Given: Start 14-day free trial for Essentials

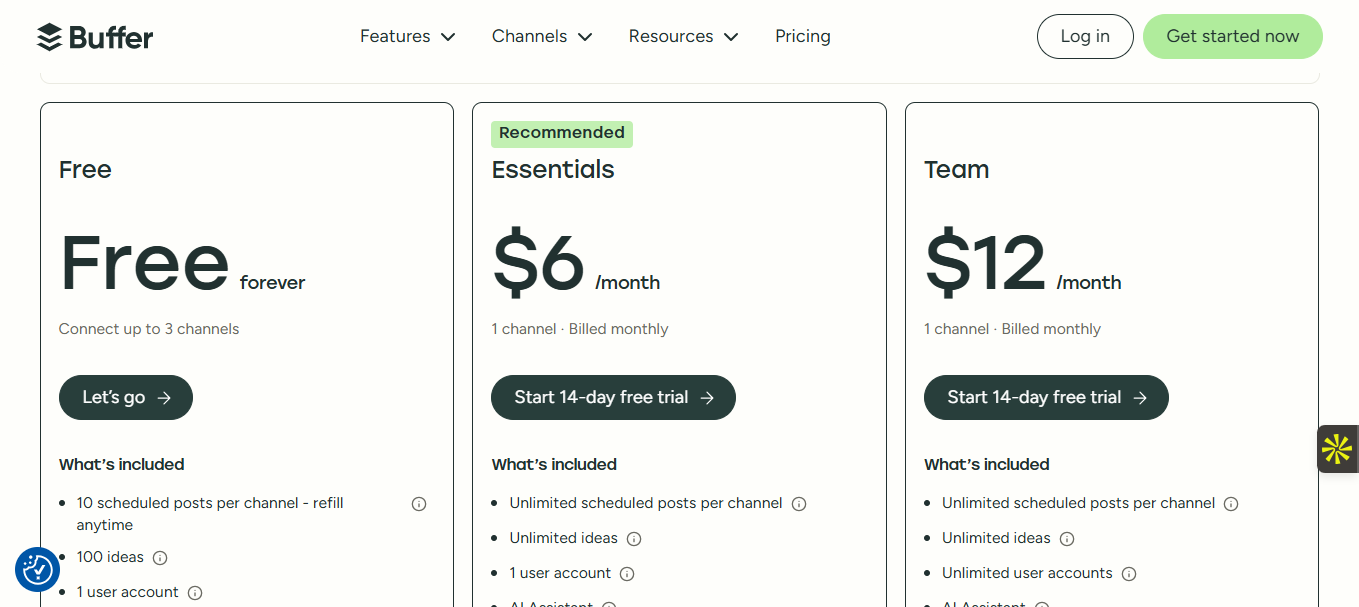Looking at the screenshot, I should 613,398.
